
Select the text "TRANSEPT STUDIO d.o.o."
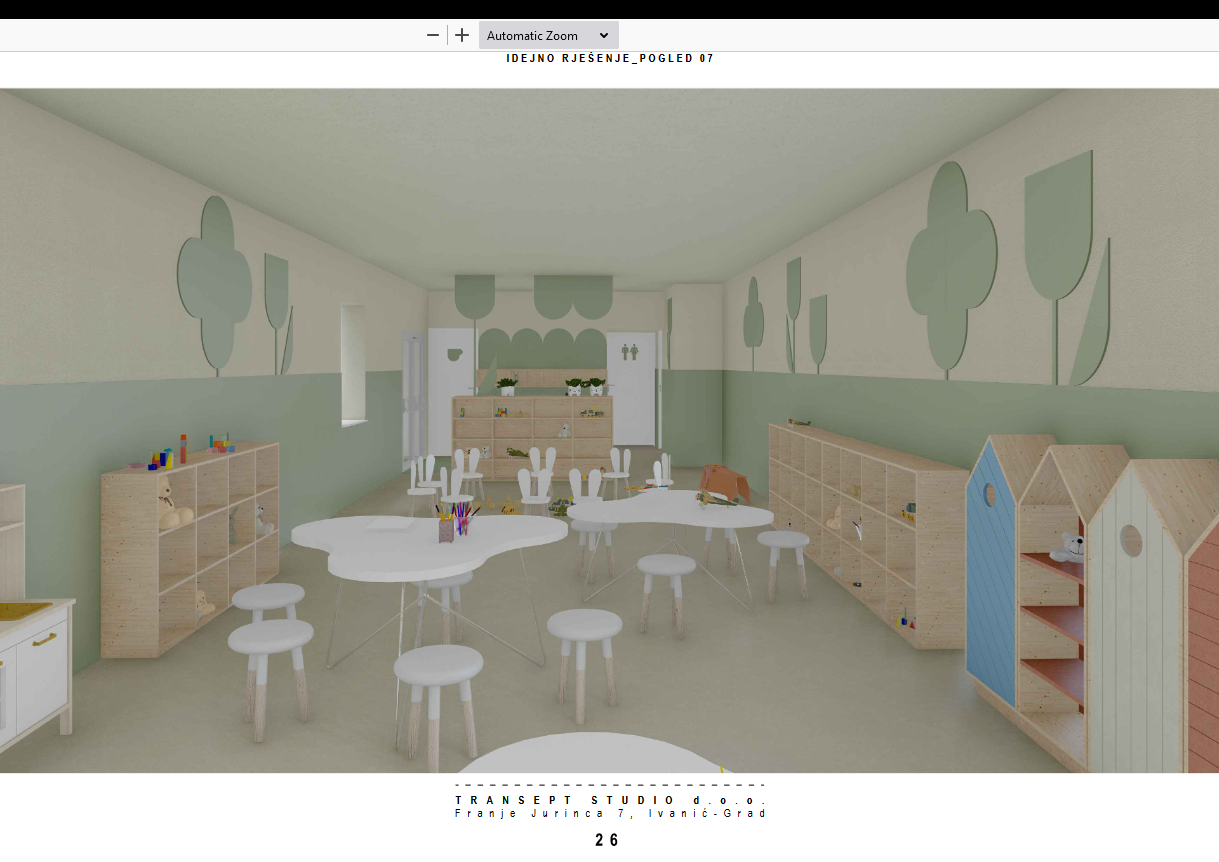[x=611, y=800]
